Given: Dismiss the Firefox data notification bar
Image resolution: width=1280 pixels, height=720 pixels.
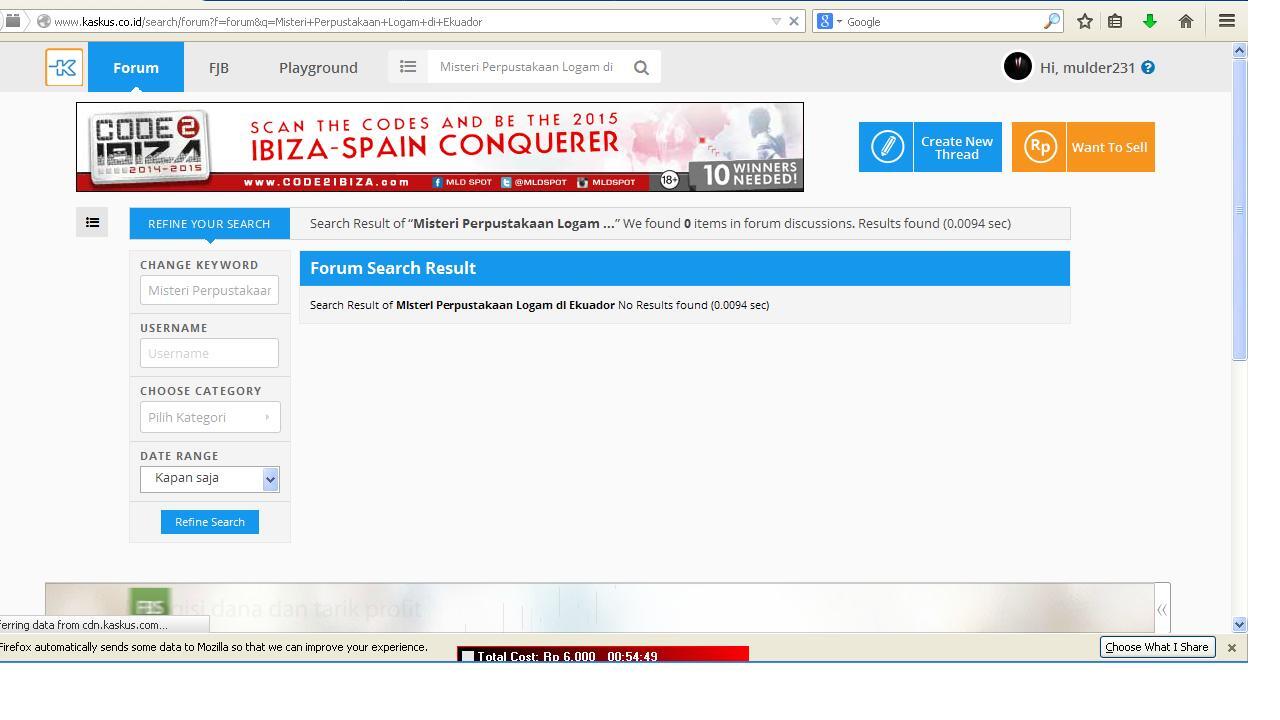Looking at the screenshot, I should (1232, 648).
